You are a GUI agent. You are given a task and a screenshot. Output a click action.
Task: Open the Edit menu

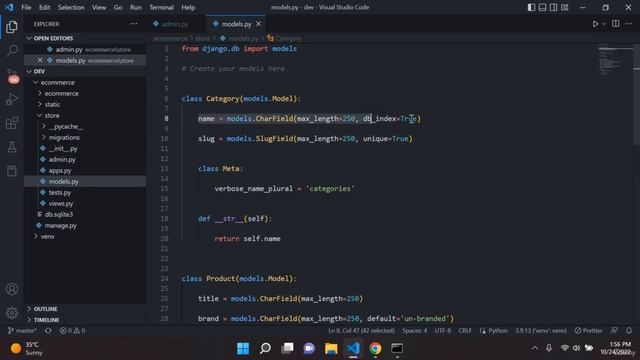[x=44, y=7]
